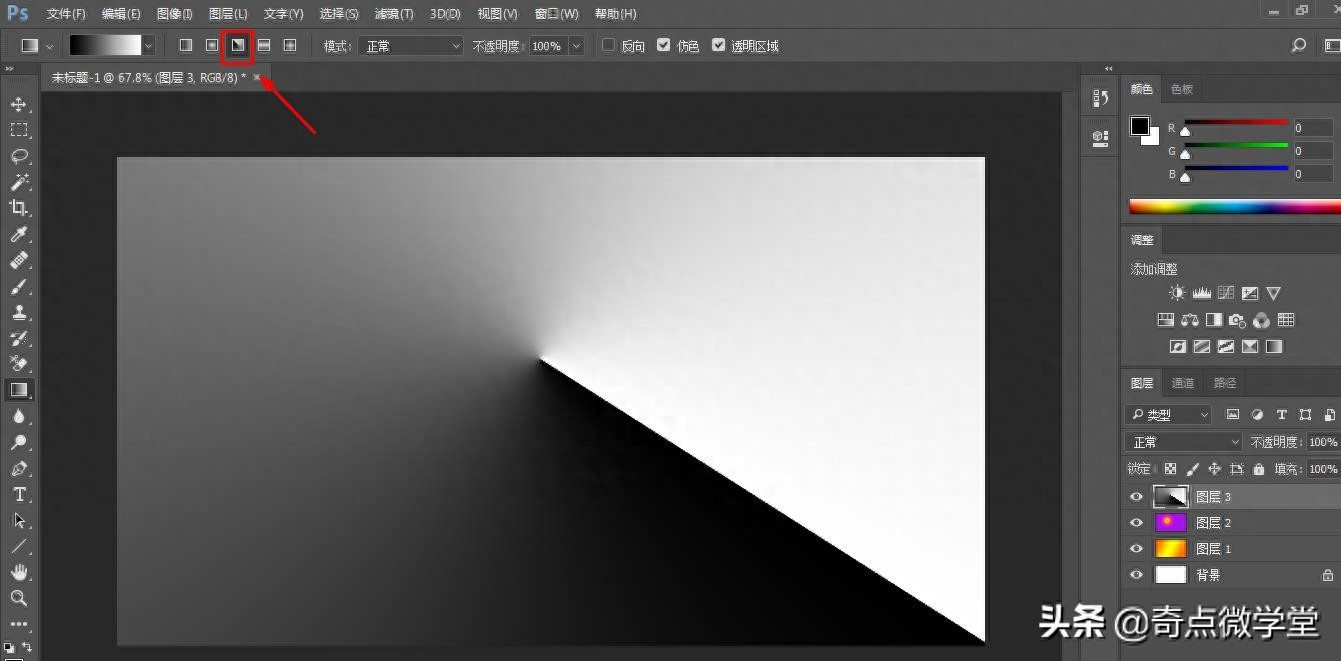The width and height of the screenshot is (1341, 661).
Task: Expand the gradient preset picker arrow
Action: pyautogui.click(x=149, y=46)
